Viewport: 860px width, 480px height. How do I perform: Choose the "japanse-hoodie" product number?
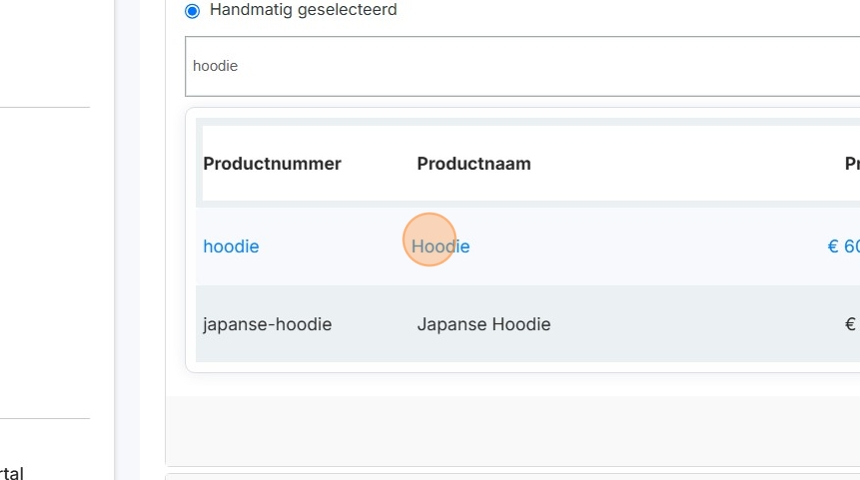[x=267, y=324]
